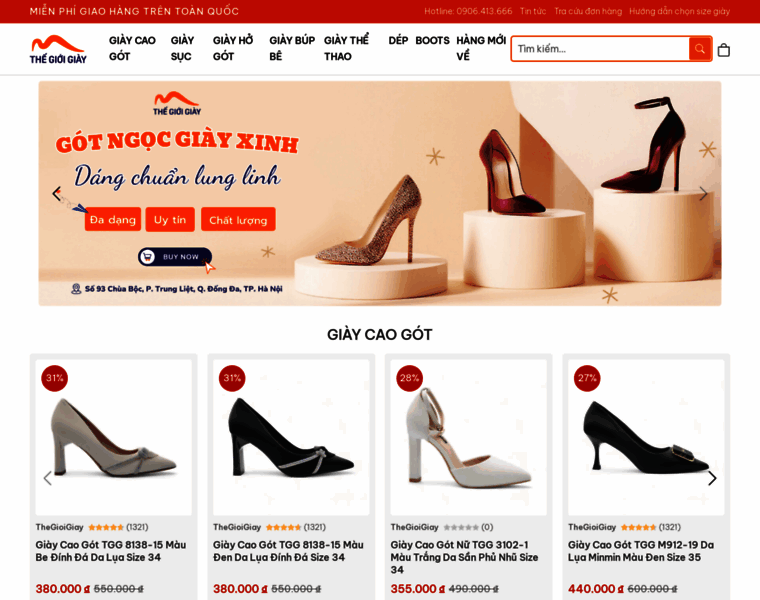Viewport: 760px width, 600px height.
Task: Open the Tin tức link
Action: click(533, 11)
